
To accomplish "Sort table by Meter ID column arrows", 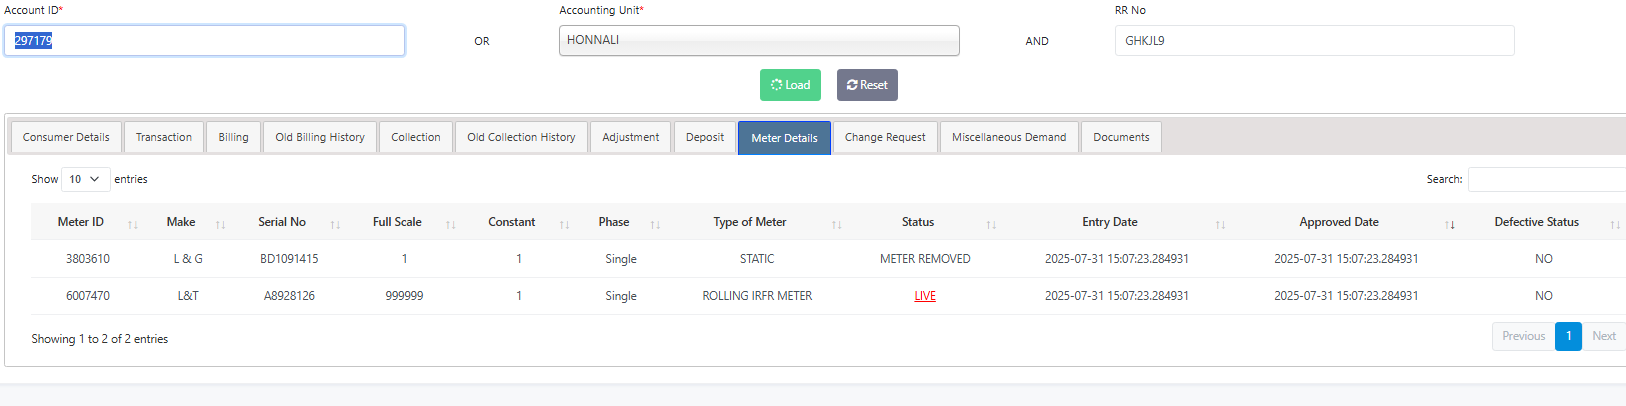I will click(x=133, y=224).
